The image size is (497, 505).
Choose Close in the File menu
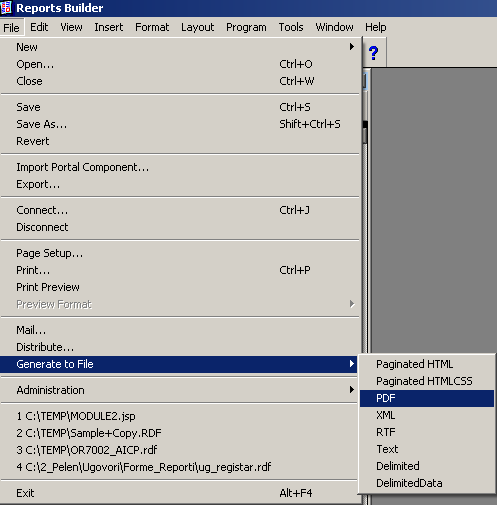click(180, 81)
